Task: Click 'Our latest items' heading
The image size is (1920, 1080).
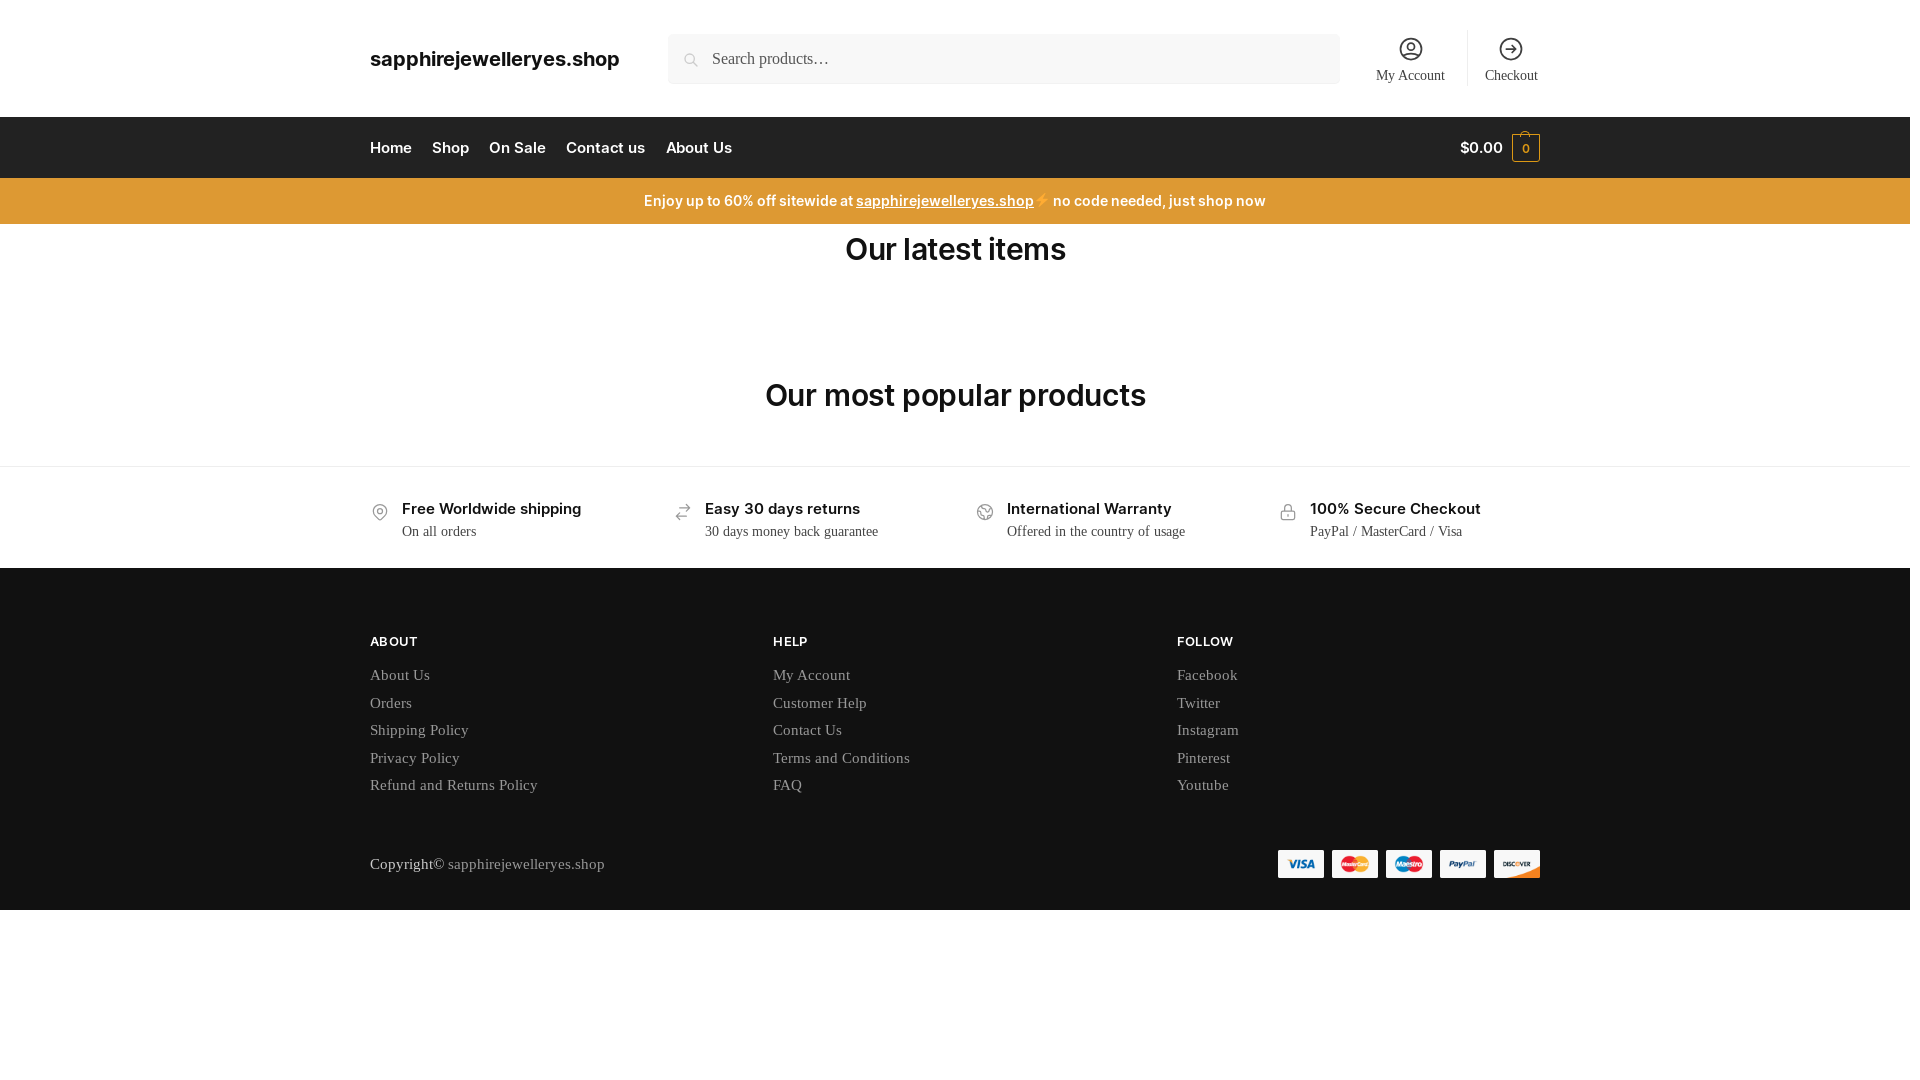Action: [x=955, y=249]
